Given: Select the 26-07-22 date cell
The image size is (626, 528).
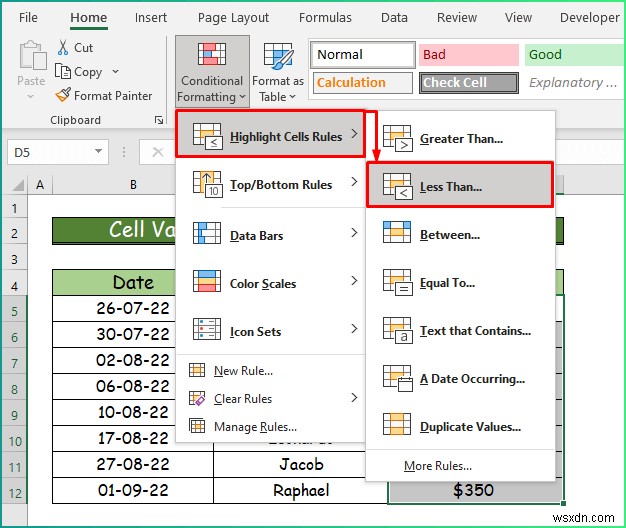Looking at the screenshot, I should 114,308.
